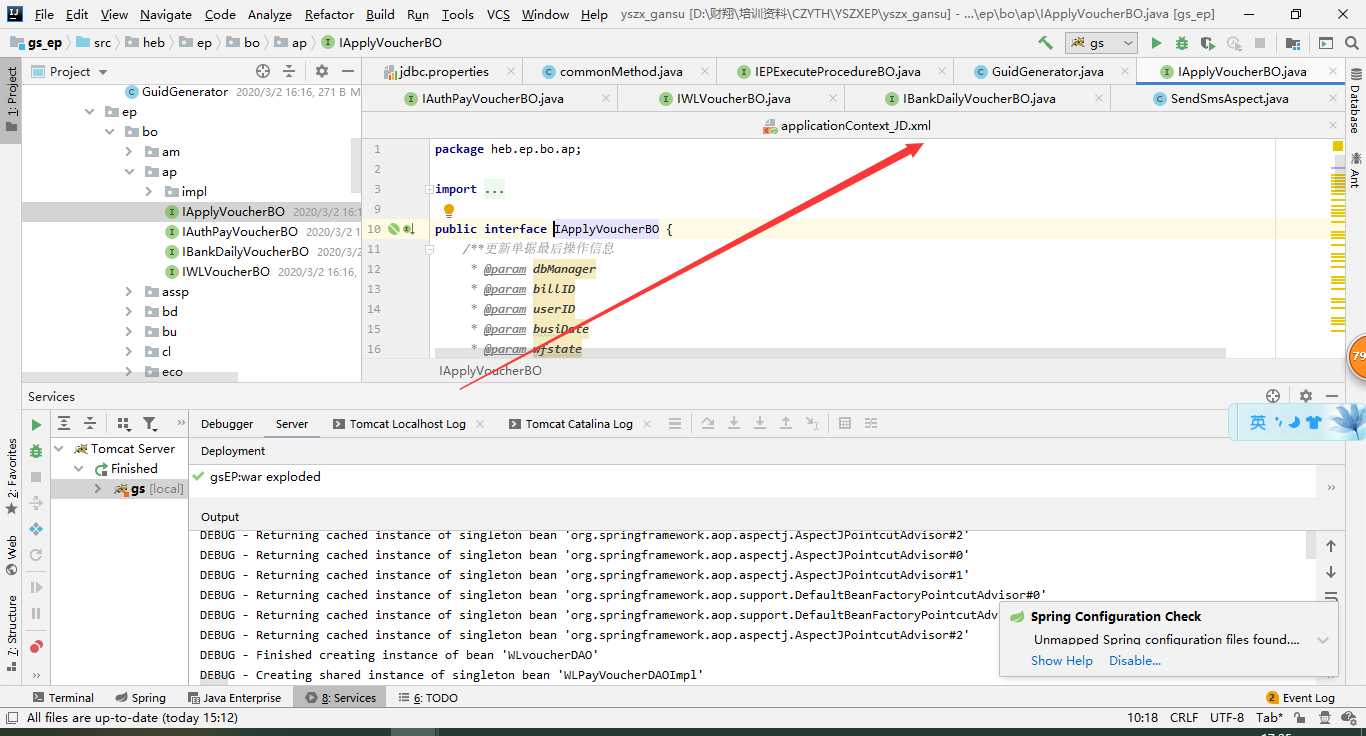Run with coverage from the top toolbar
This screenshot has width=1366, height=736.
point(1208,43)
